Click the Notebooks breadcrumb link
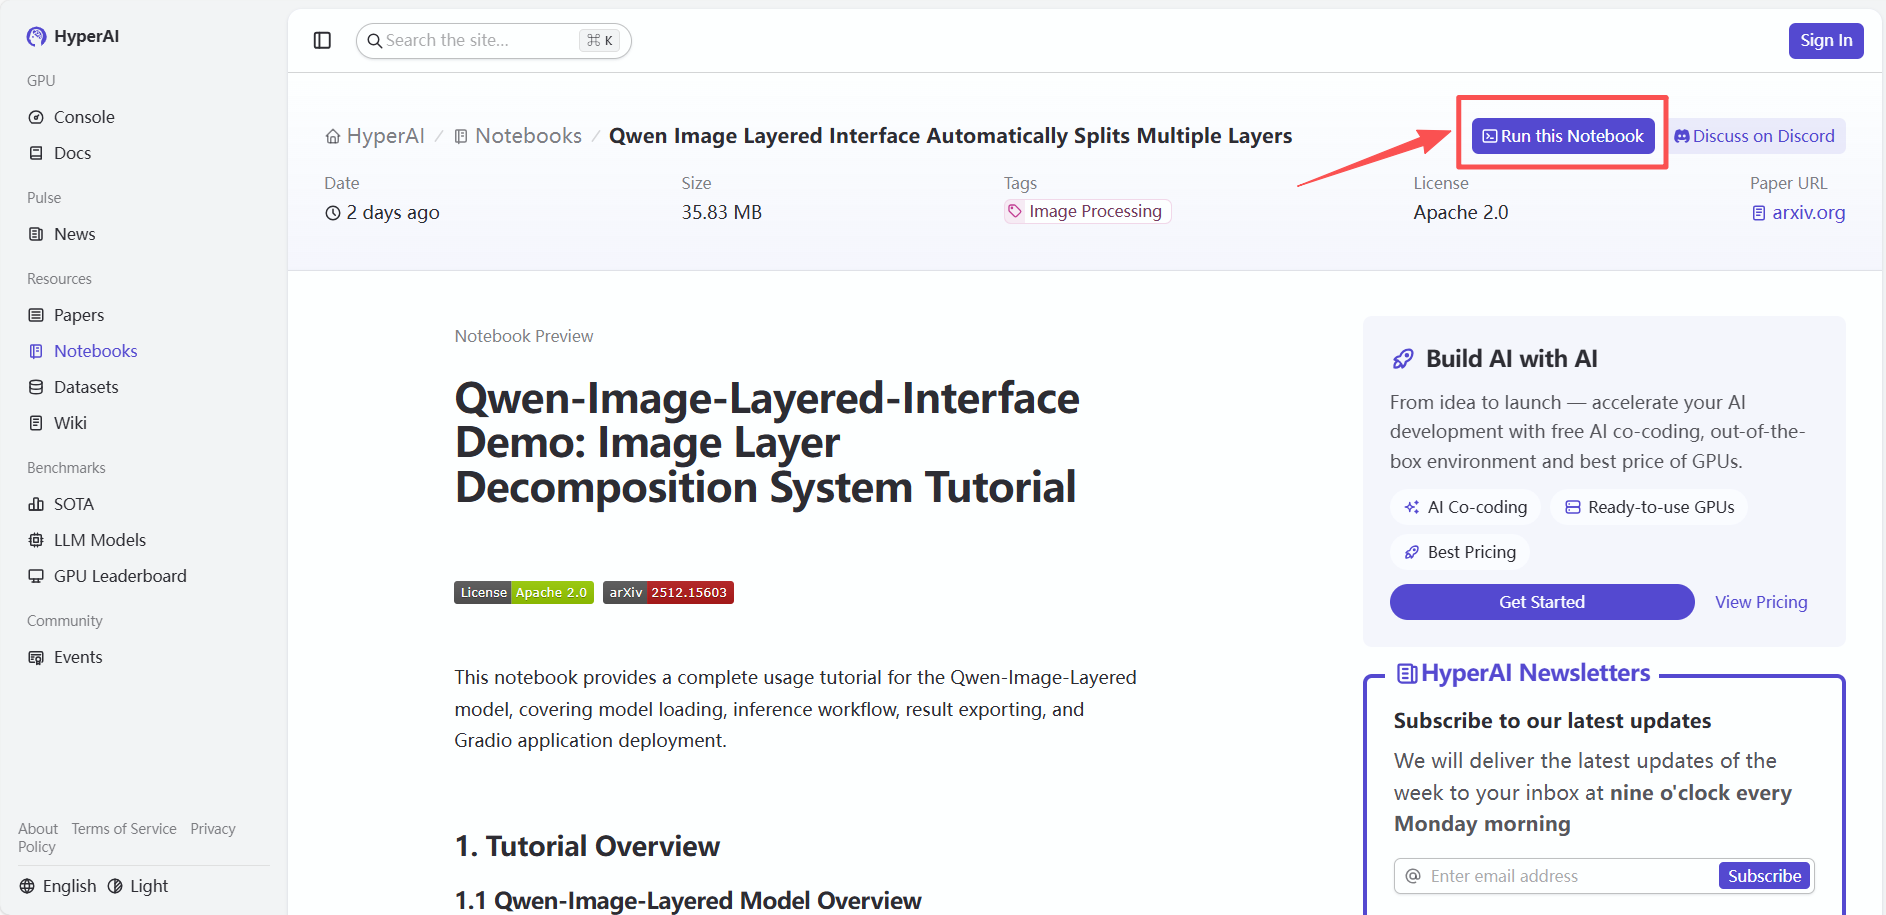The image size is (1886, 915). coord(528,136)
